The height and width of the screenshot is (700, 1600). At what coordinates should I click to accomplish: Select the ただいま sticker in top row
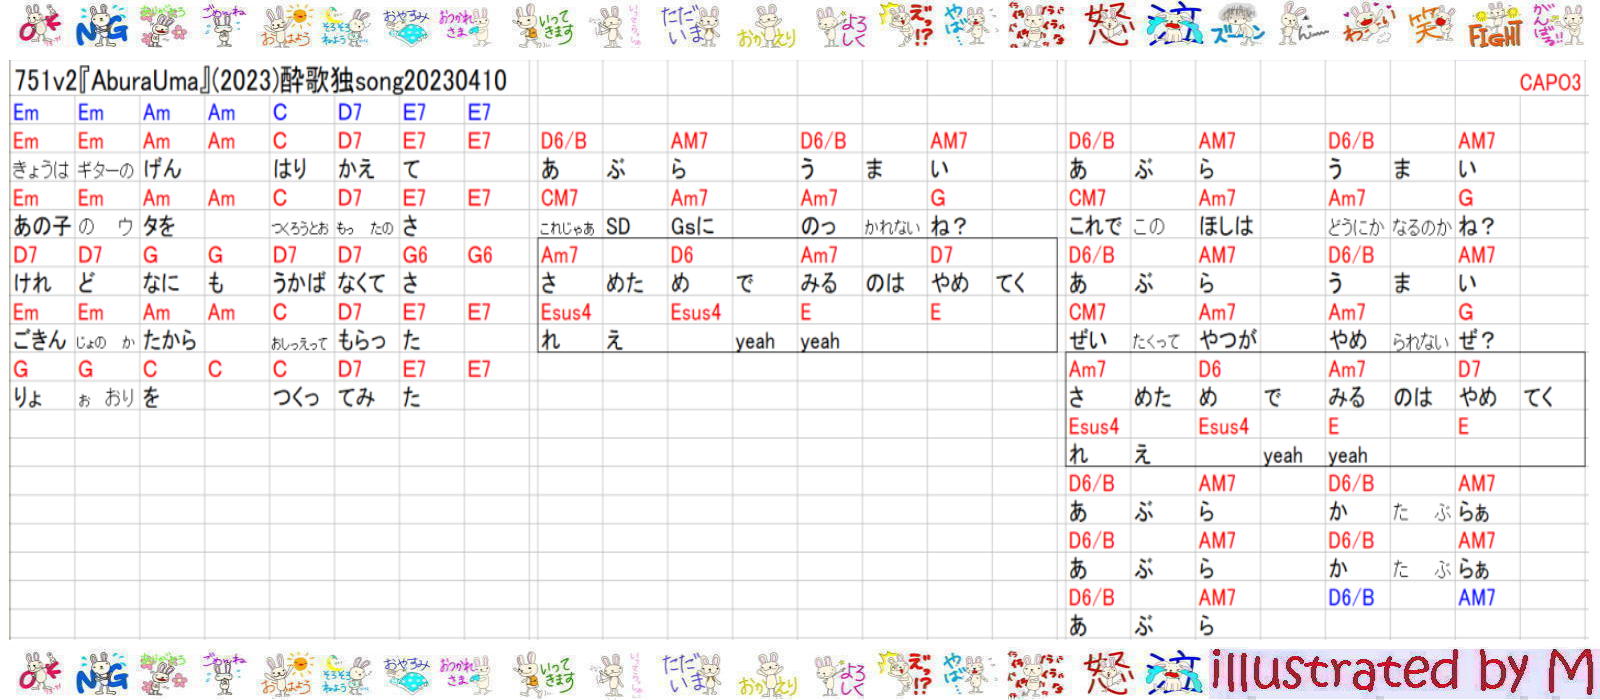690,26
